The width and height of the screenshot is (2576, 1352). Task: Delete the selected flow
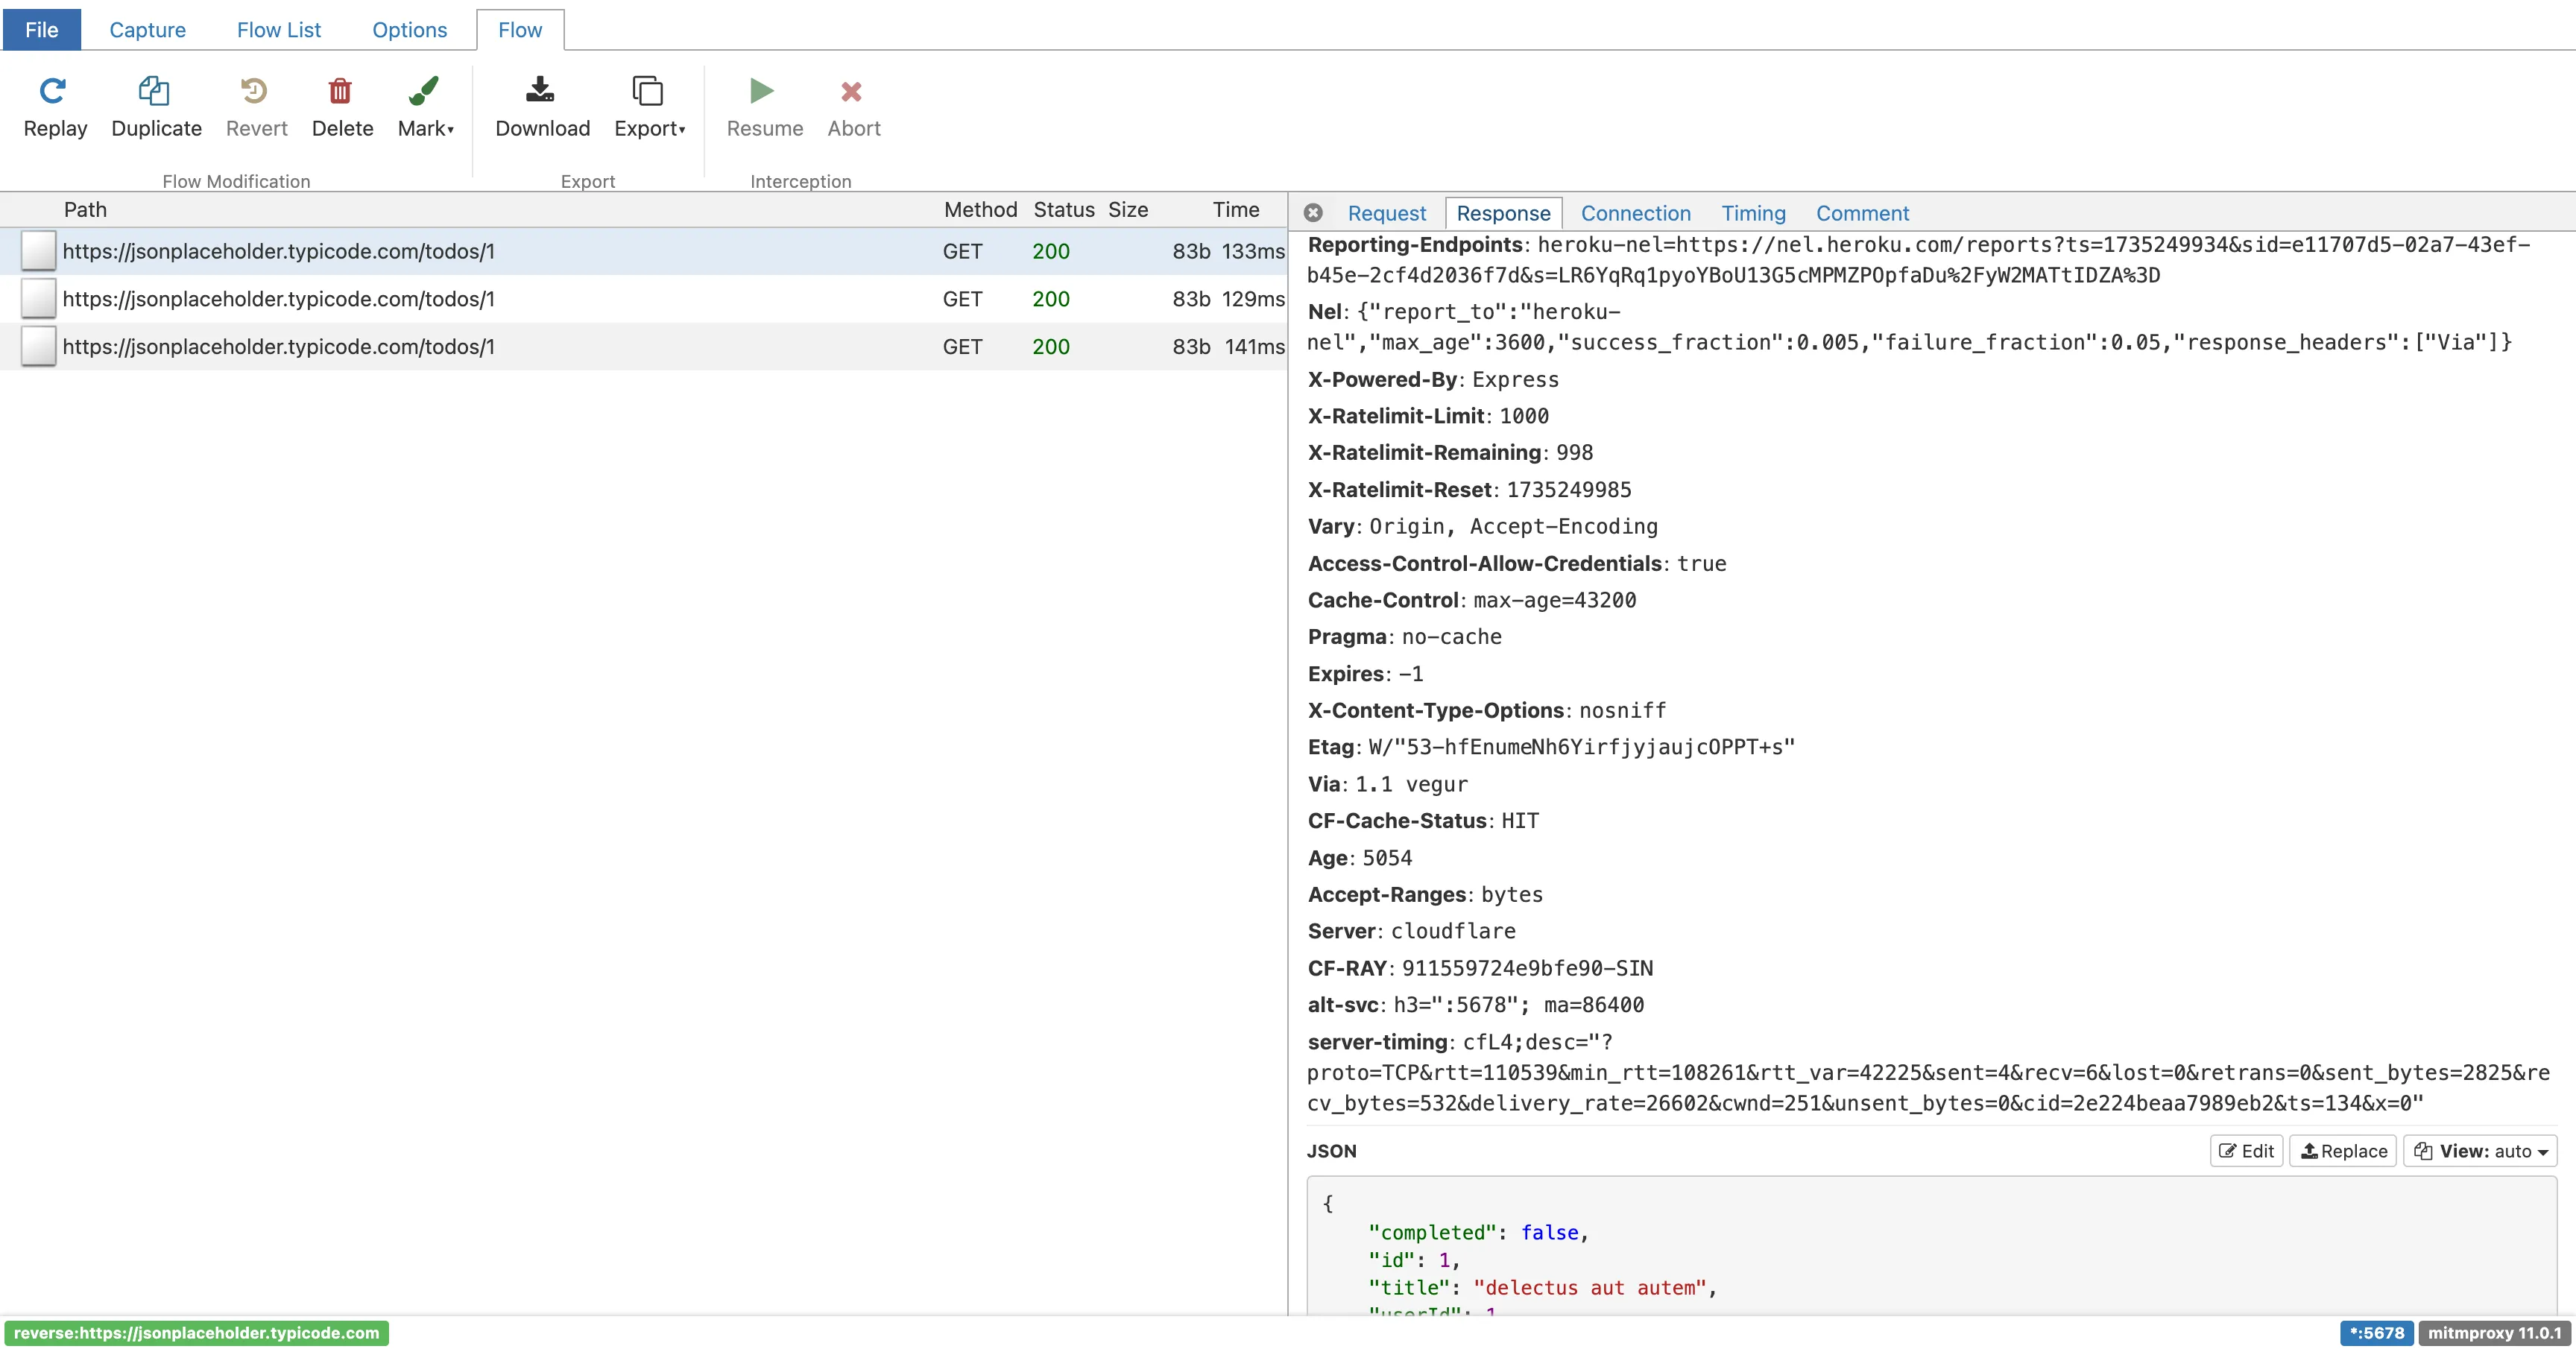342,107
